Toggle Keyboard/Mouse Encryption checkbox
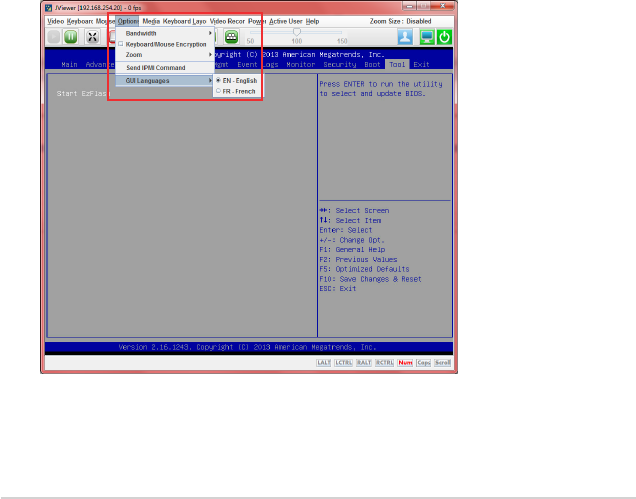636x499 pixels. point(120,44)
